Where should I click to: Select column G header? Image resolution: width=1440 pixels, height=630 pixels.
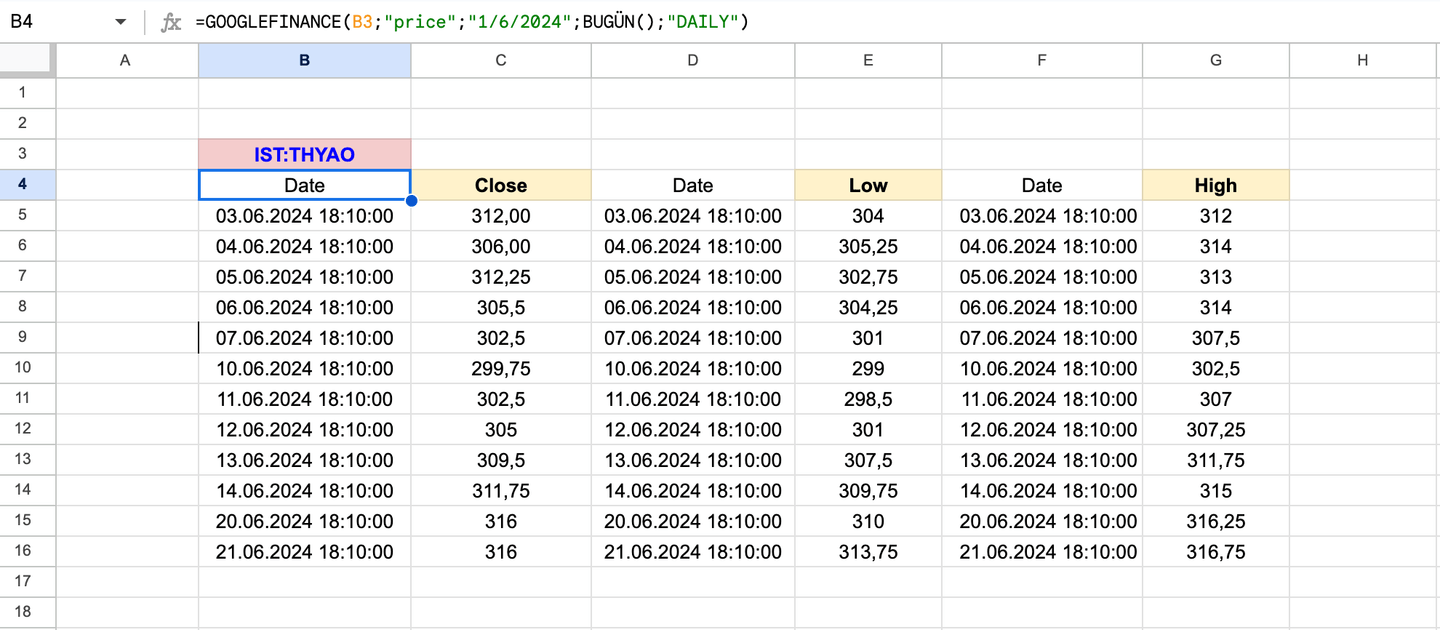coord(1215,61)
